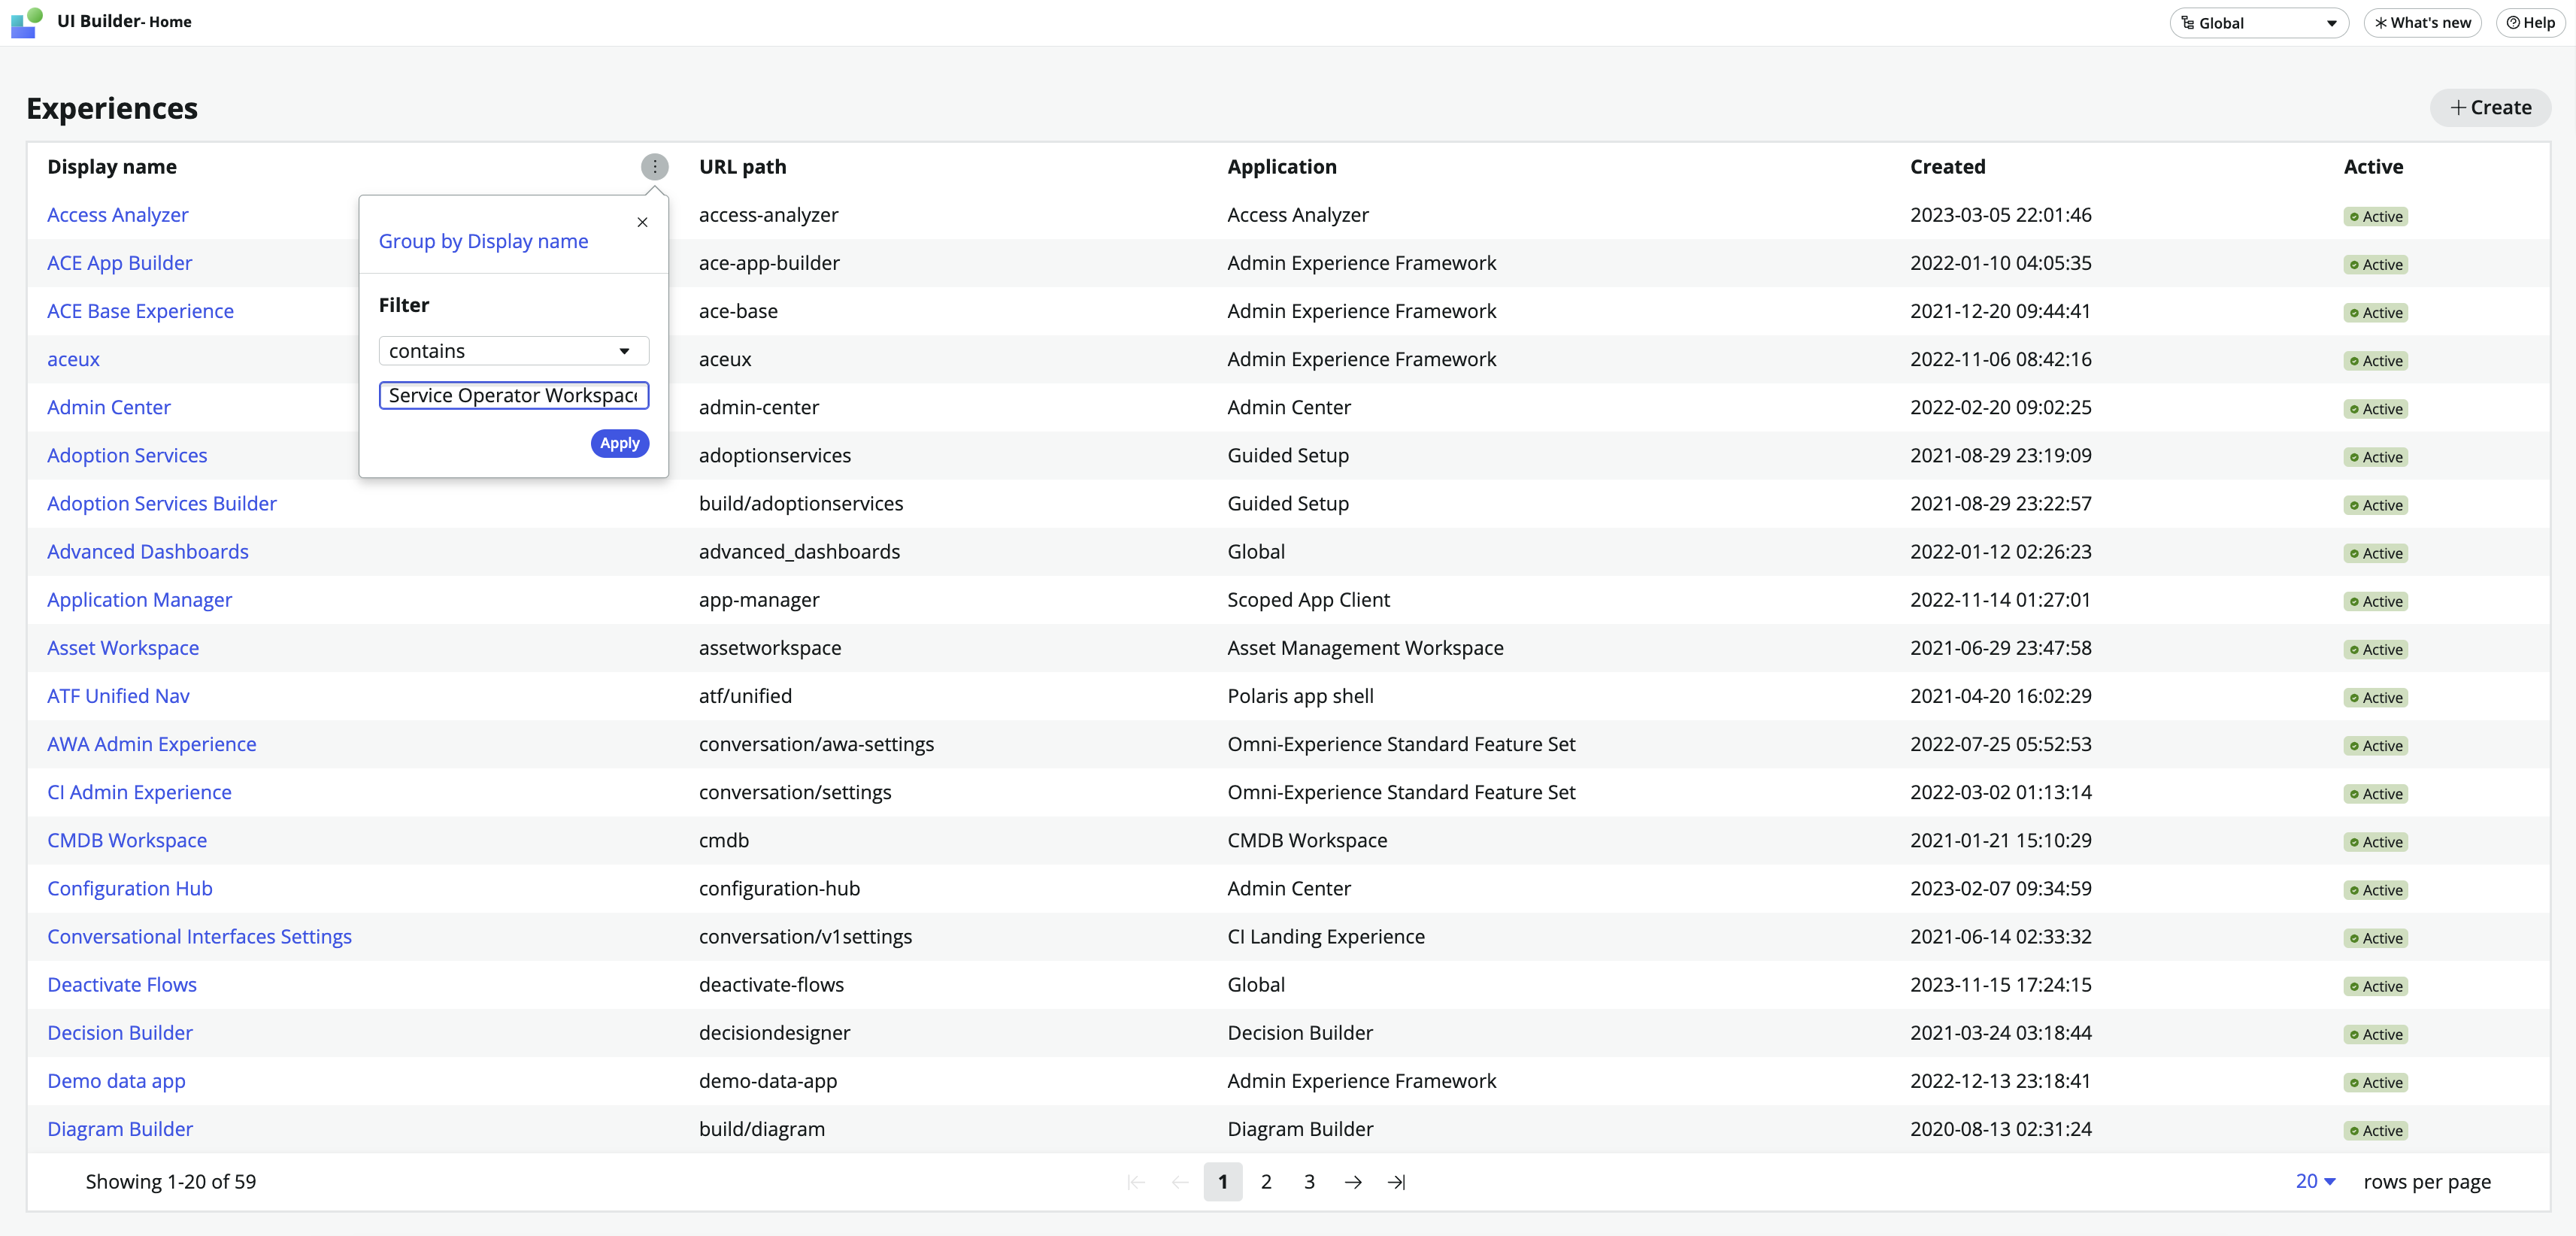
Task: Open the ATF Unified Nav link
Action: pyautogui.click(x=118, y=696)
